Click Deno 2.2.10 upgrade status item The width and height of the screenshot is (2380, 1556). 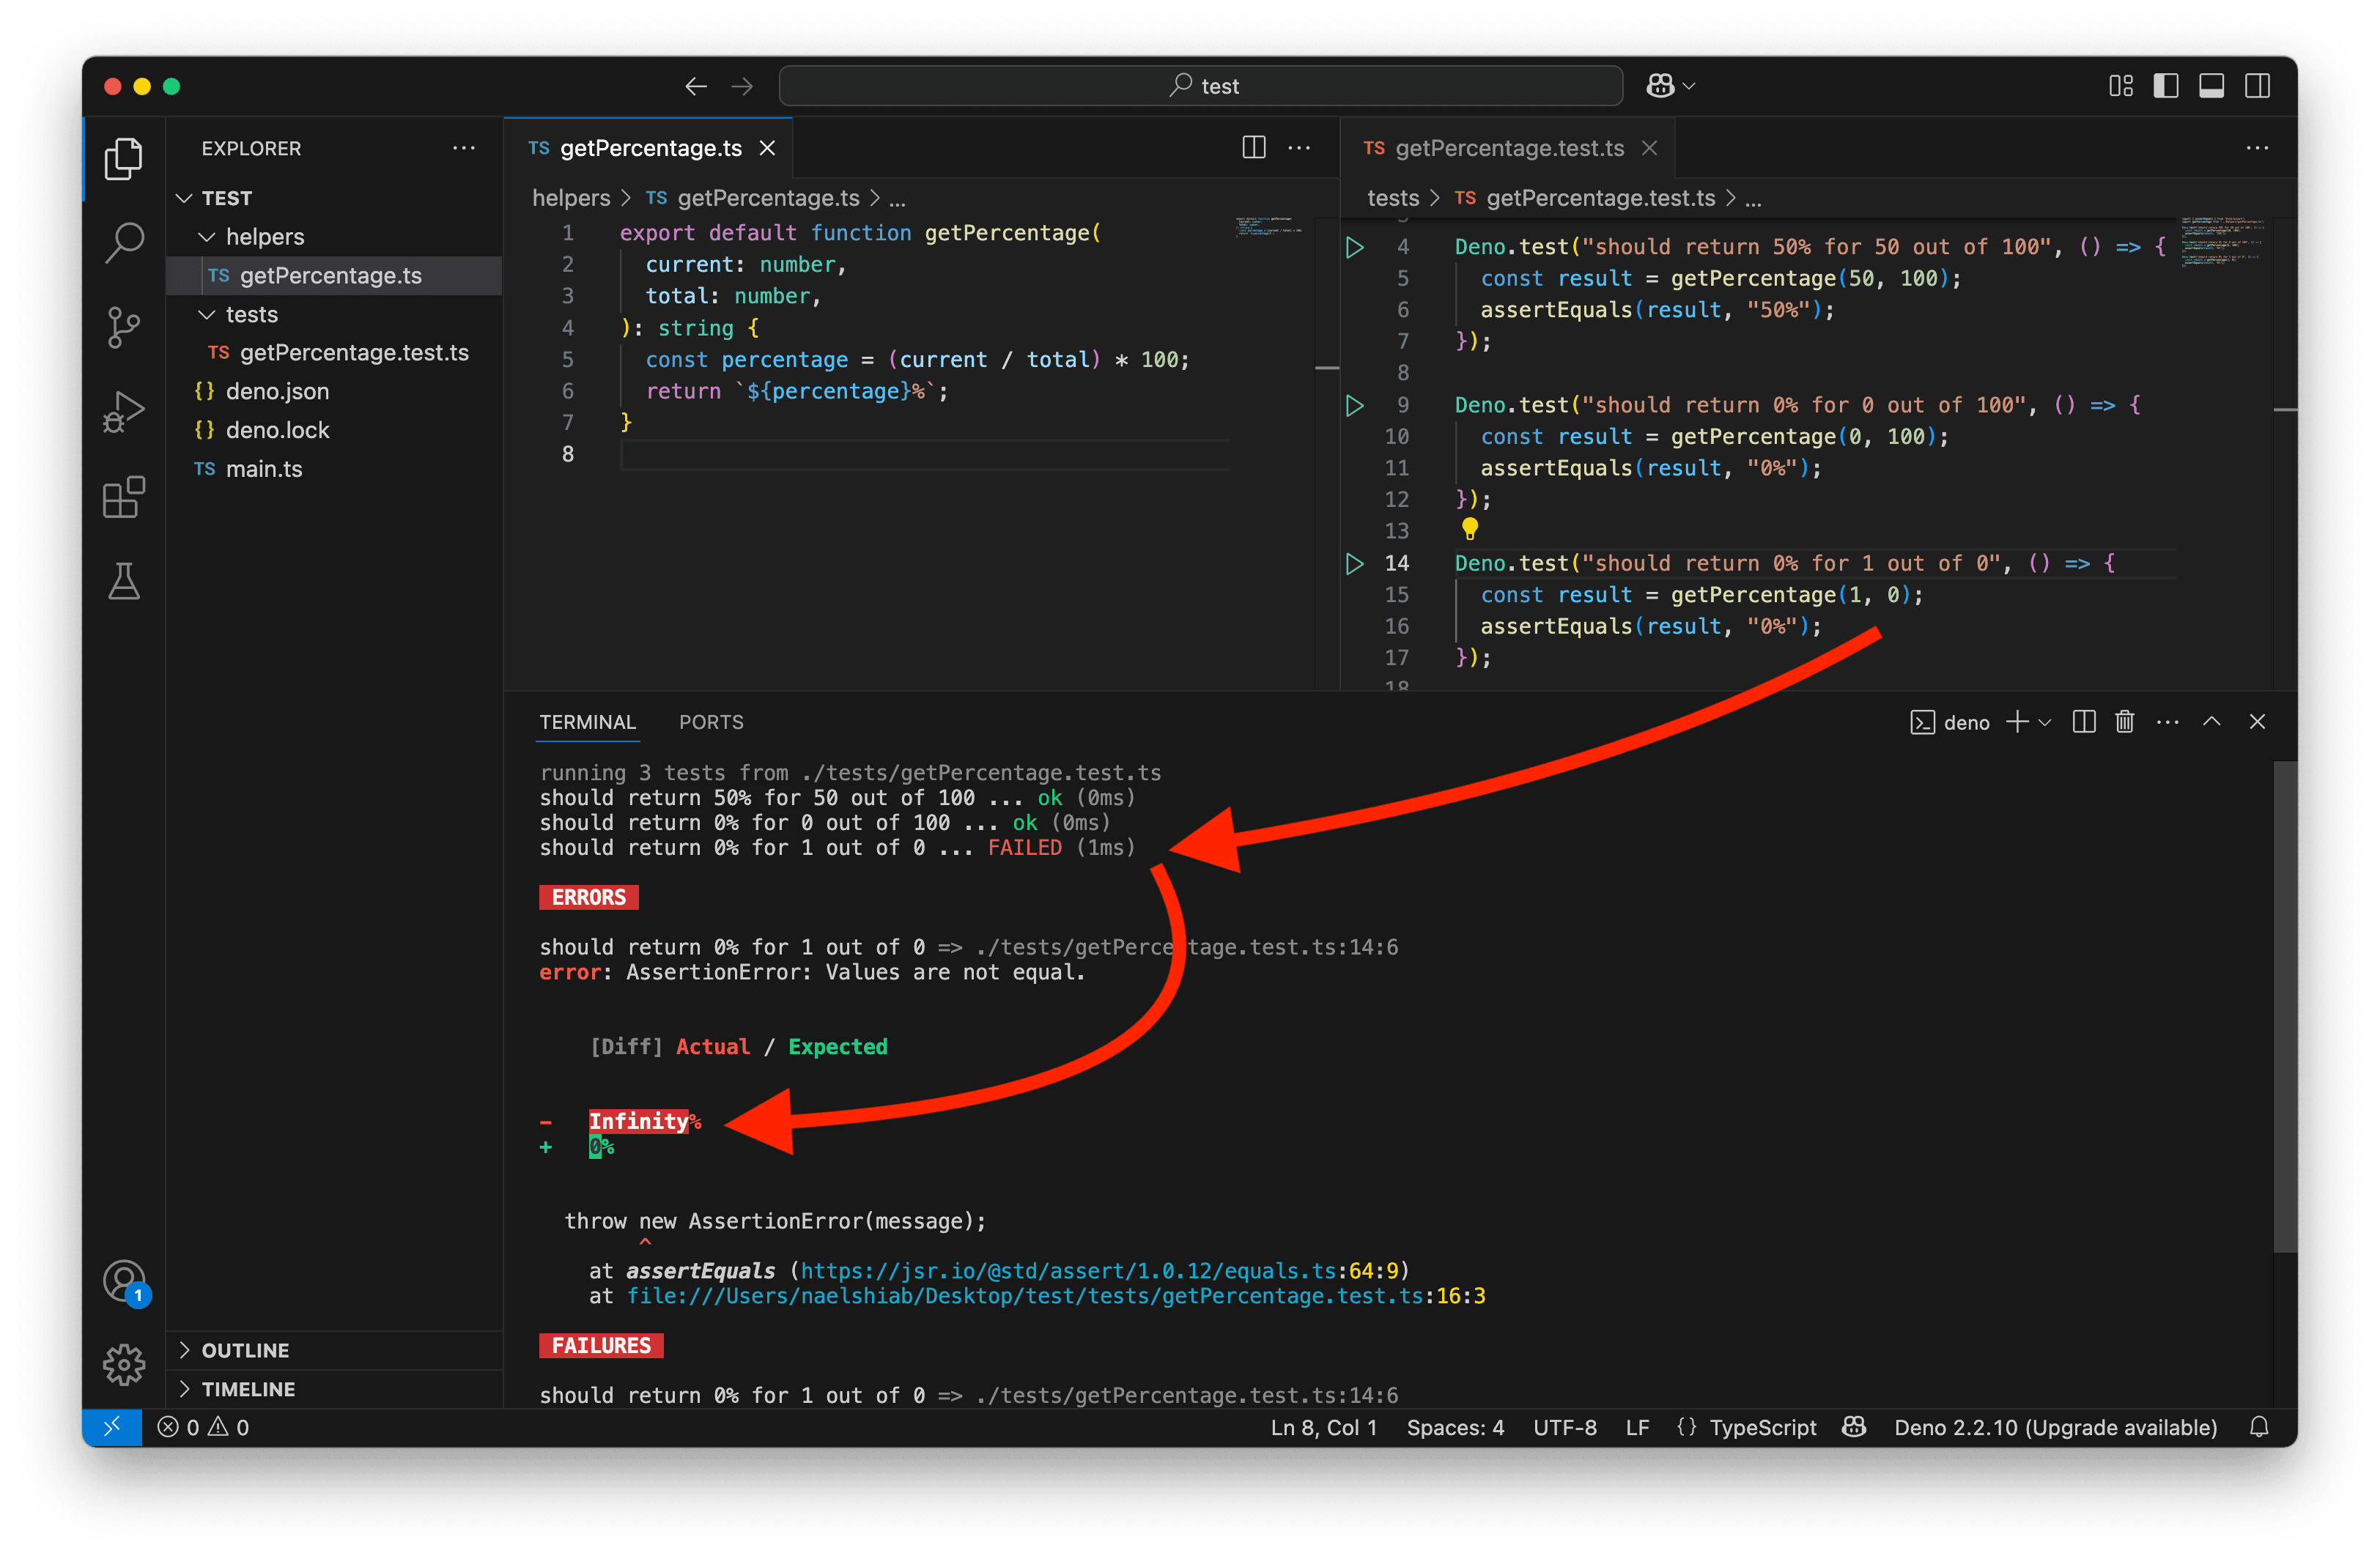[2055, 1427]
